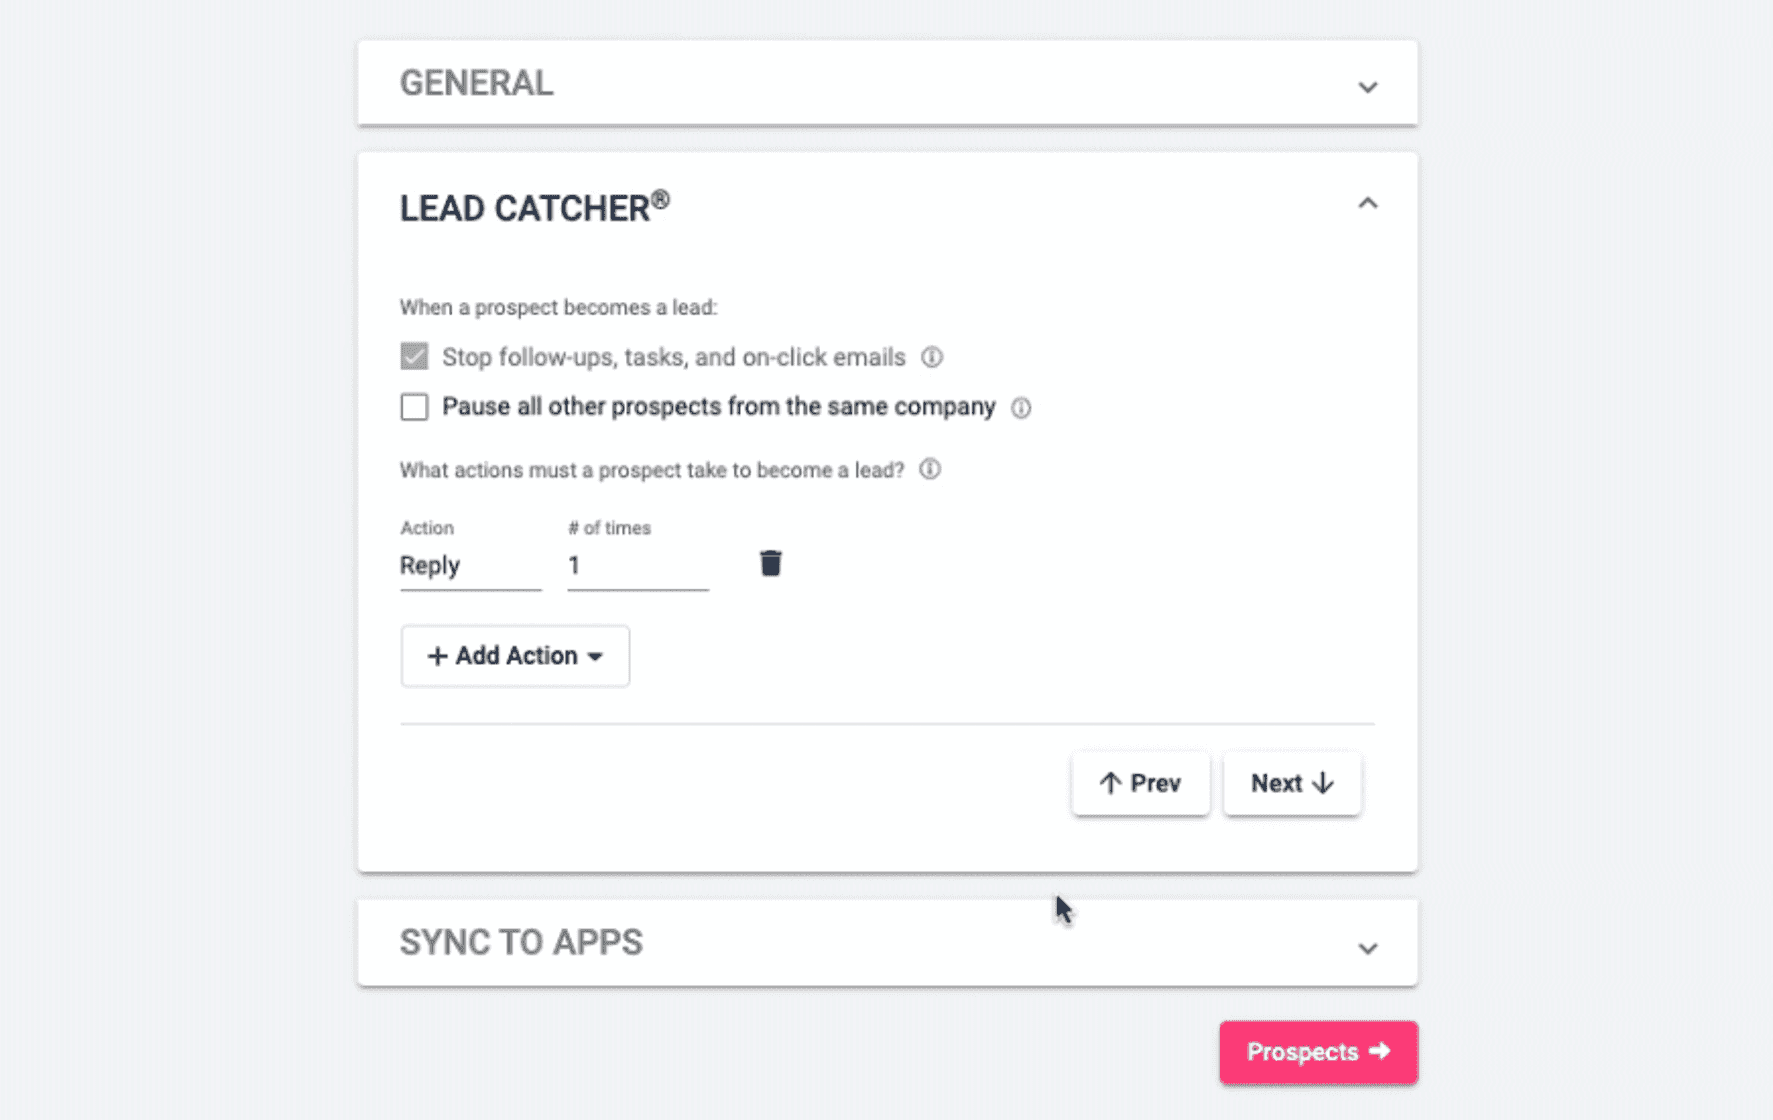Select the SYNC TO APPS section header

521,942
